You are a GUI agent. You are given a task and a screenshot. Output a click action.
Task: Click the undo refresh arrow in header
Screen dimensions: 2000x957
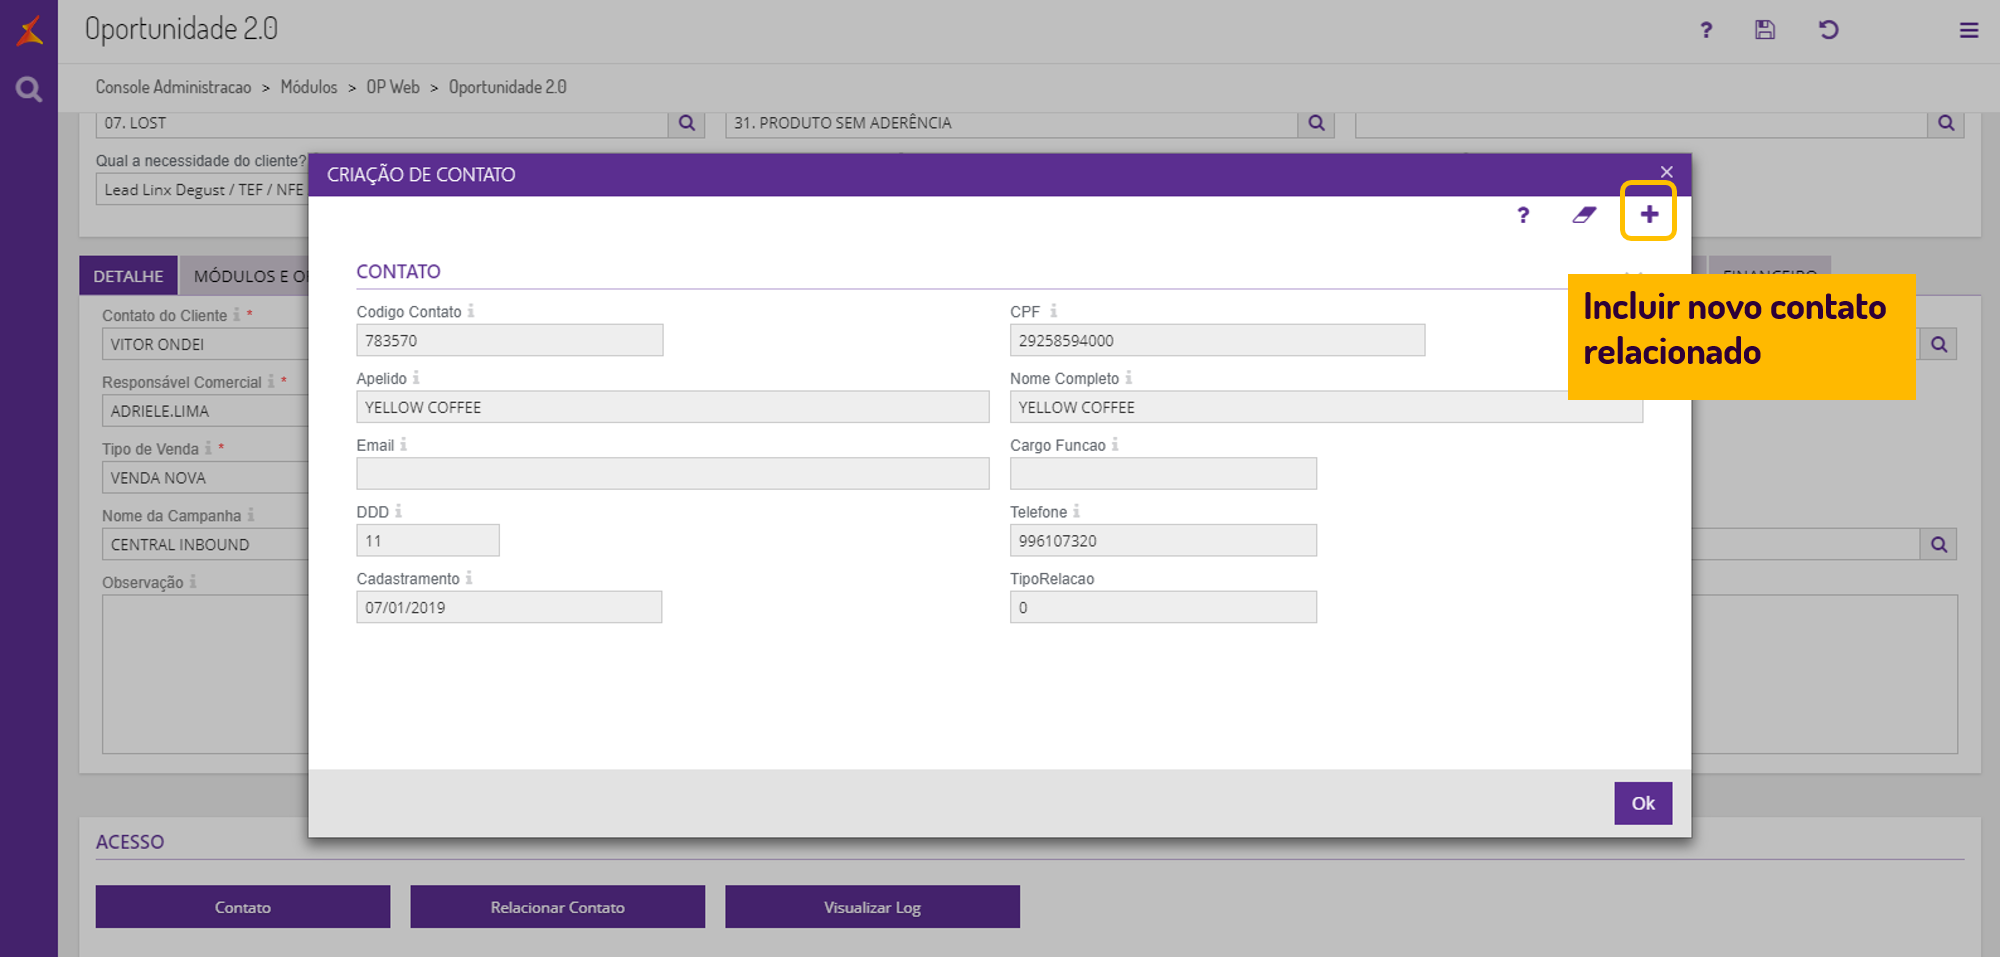(x=1828, y=30)
